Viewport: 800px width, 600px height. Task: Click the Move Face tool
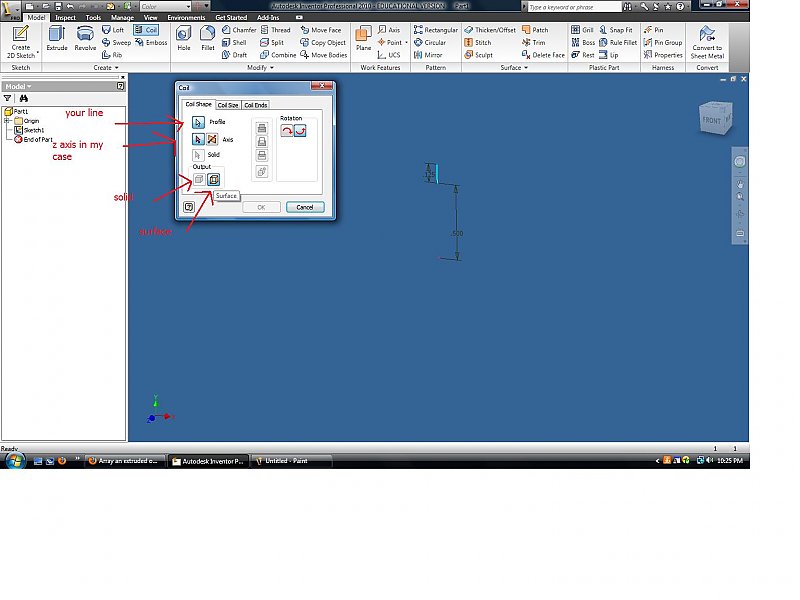321,30
